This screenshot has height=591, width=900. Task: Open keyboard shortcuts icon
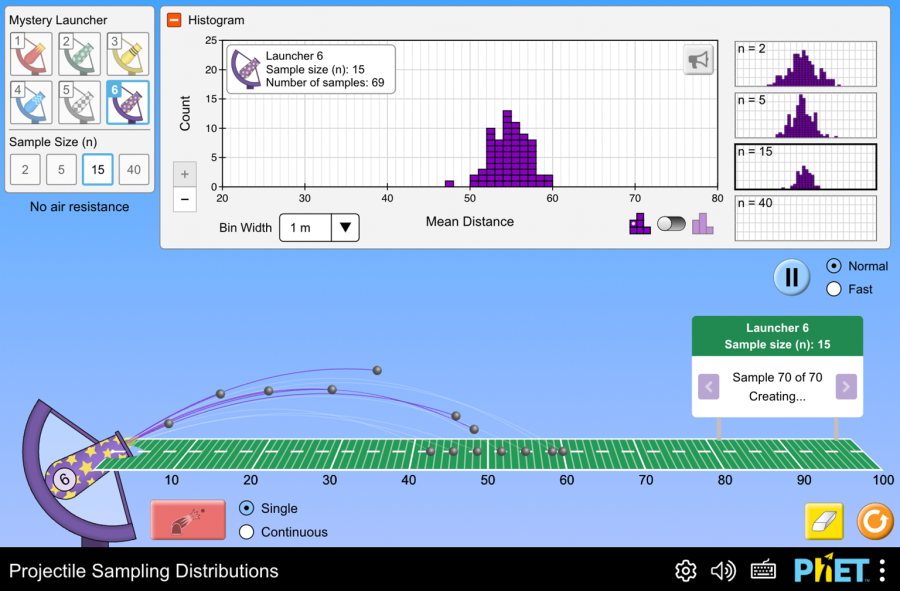pos(763,571)
